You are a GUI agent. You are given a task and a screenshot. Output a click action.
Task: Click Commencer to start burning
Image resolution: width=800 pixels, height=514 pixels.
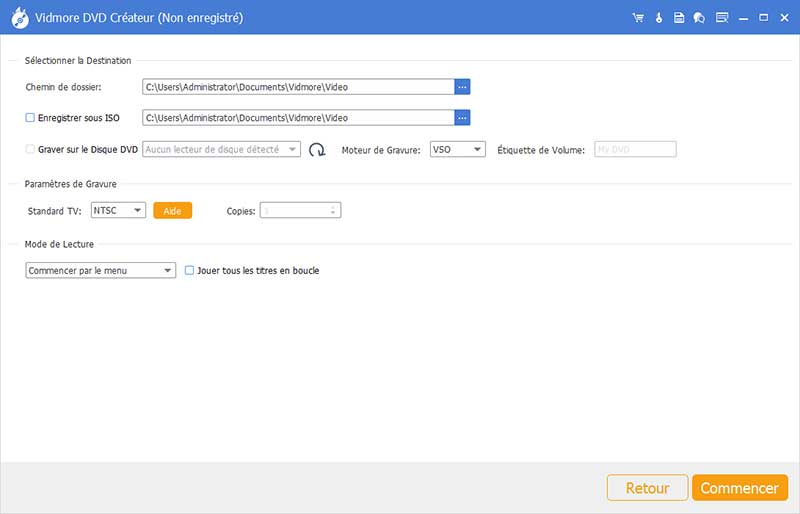[x=739, y=488]
